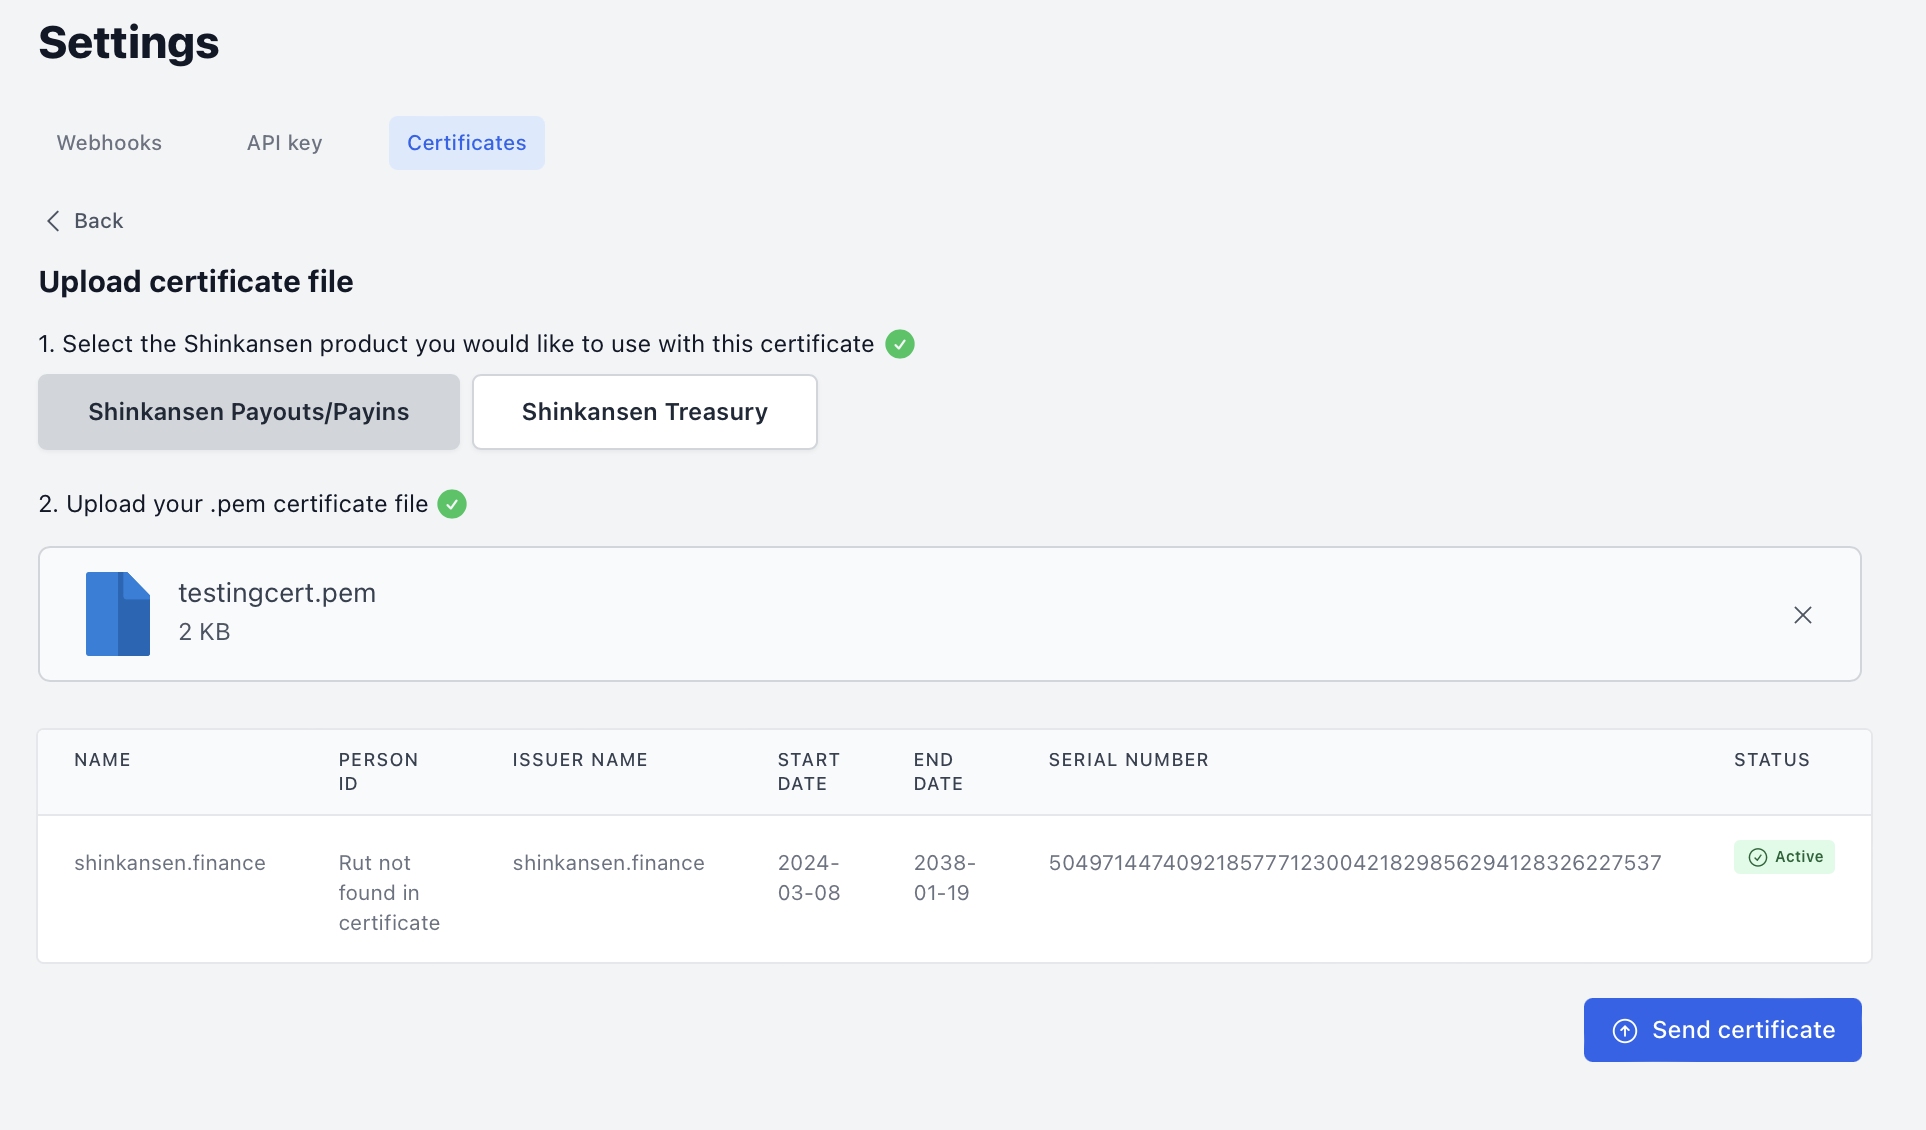Click the testingcert.pem file name
1926x1130 pixels.
pos(277,593)
